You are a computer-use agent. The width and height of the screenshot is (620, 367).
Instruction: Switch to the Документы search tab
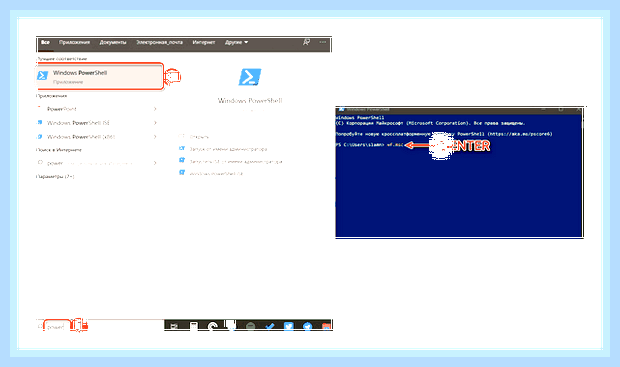[x=113, y=42]
